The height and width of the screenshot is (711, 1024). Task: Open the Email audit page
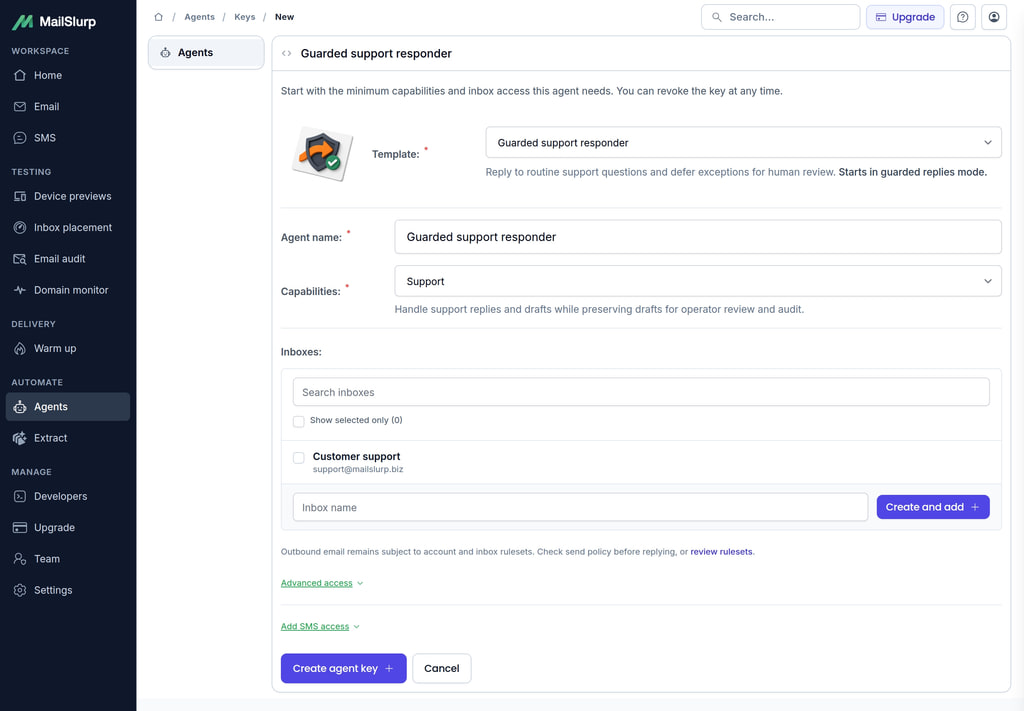68,259
